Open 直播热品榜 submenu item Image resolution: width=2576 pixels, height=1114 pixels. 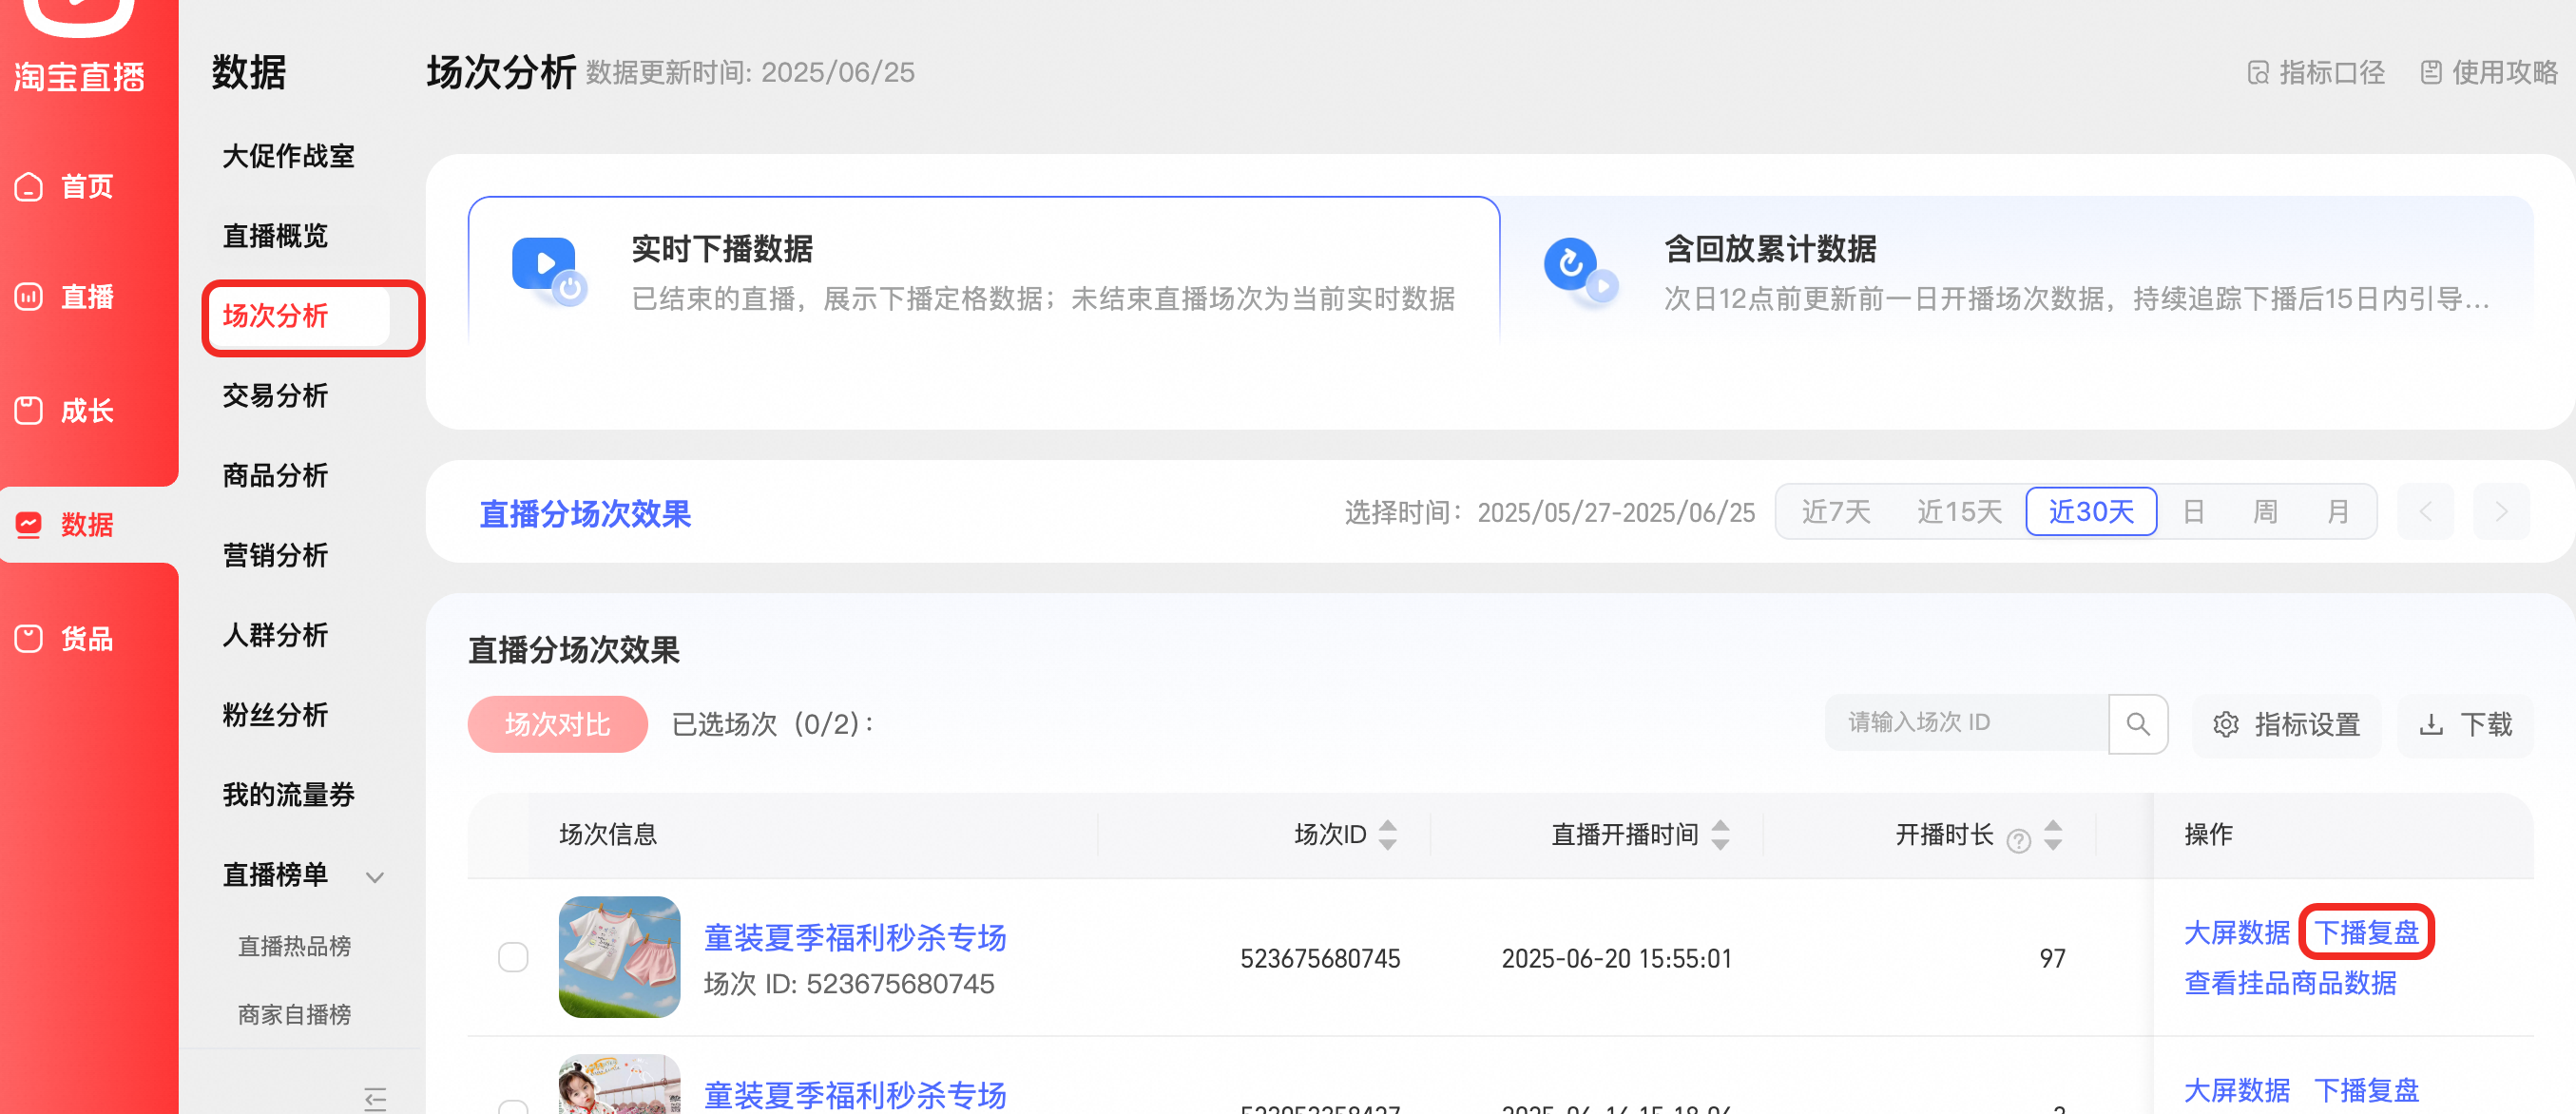[294, 946]
